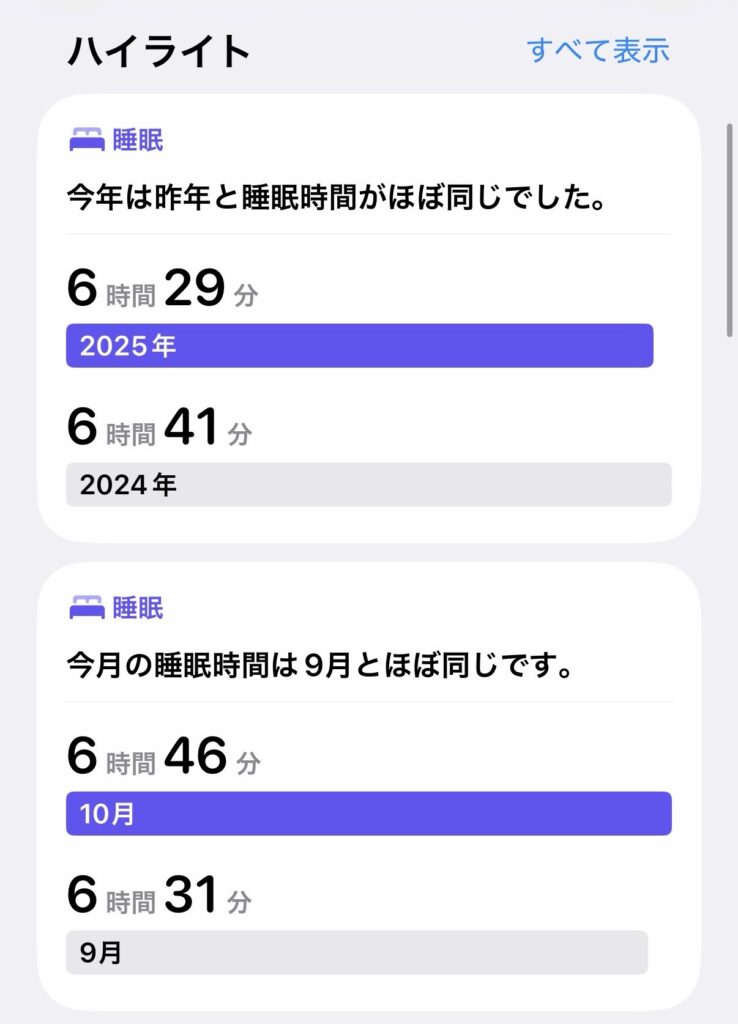Image resolution: width=738 pixels, height=1024 pixels.
Task: Tap the 6時間31分 sleep value
Action: [160, 897]
